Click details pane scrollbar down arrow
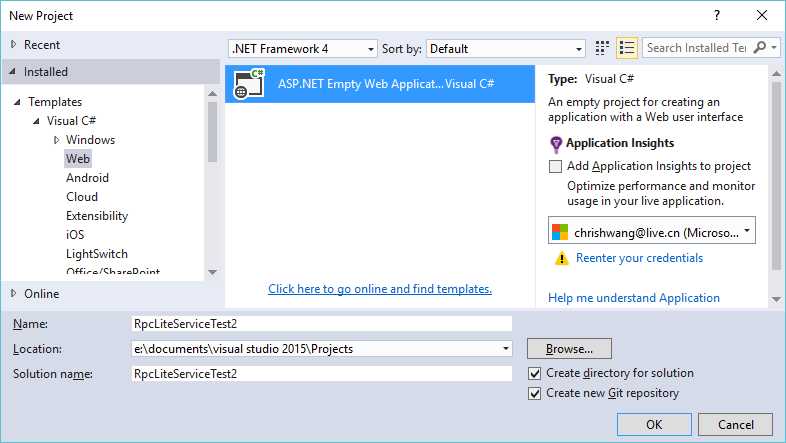Viewport: 786px width, 443px height. point(776,300)
